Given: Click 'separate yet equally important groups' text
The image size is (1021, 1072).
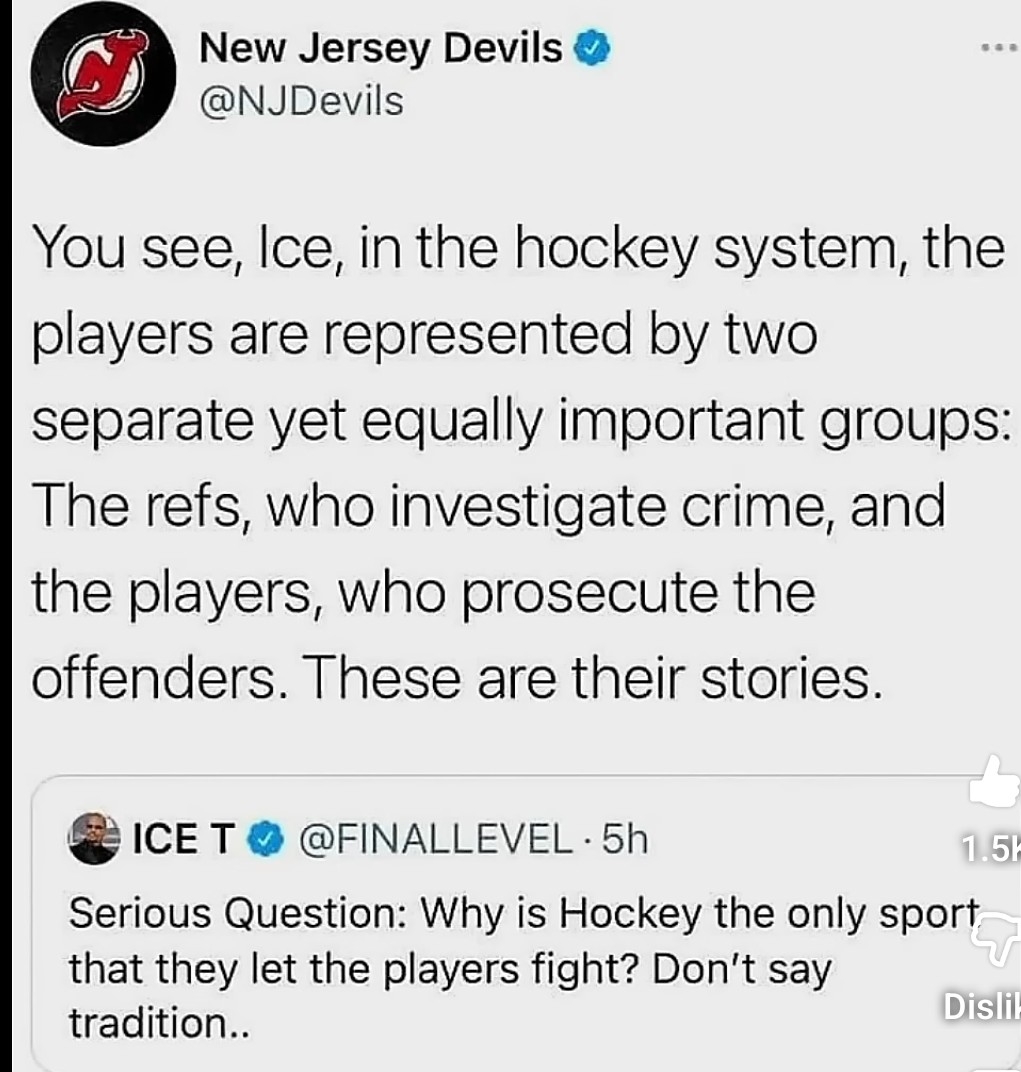Looking at the screenshot, I should [x=518, y=420].
